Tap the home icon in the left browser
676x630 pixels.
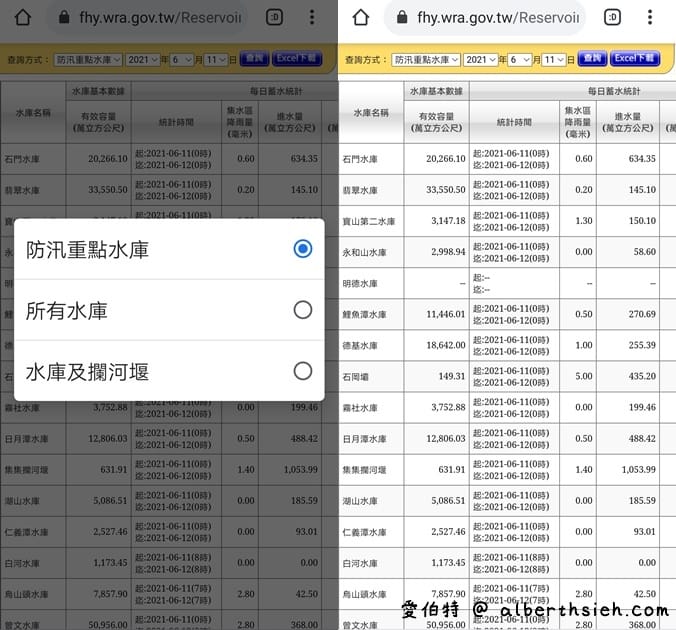click(x=22, y=18)
